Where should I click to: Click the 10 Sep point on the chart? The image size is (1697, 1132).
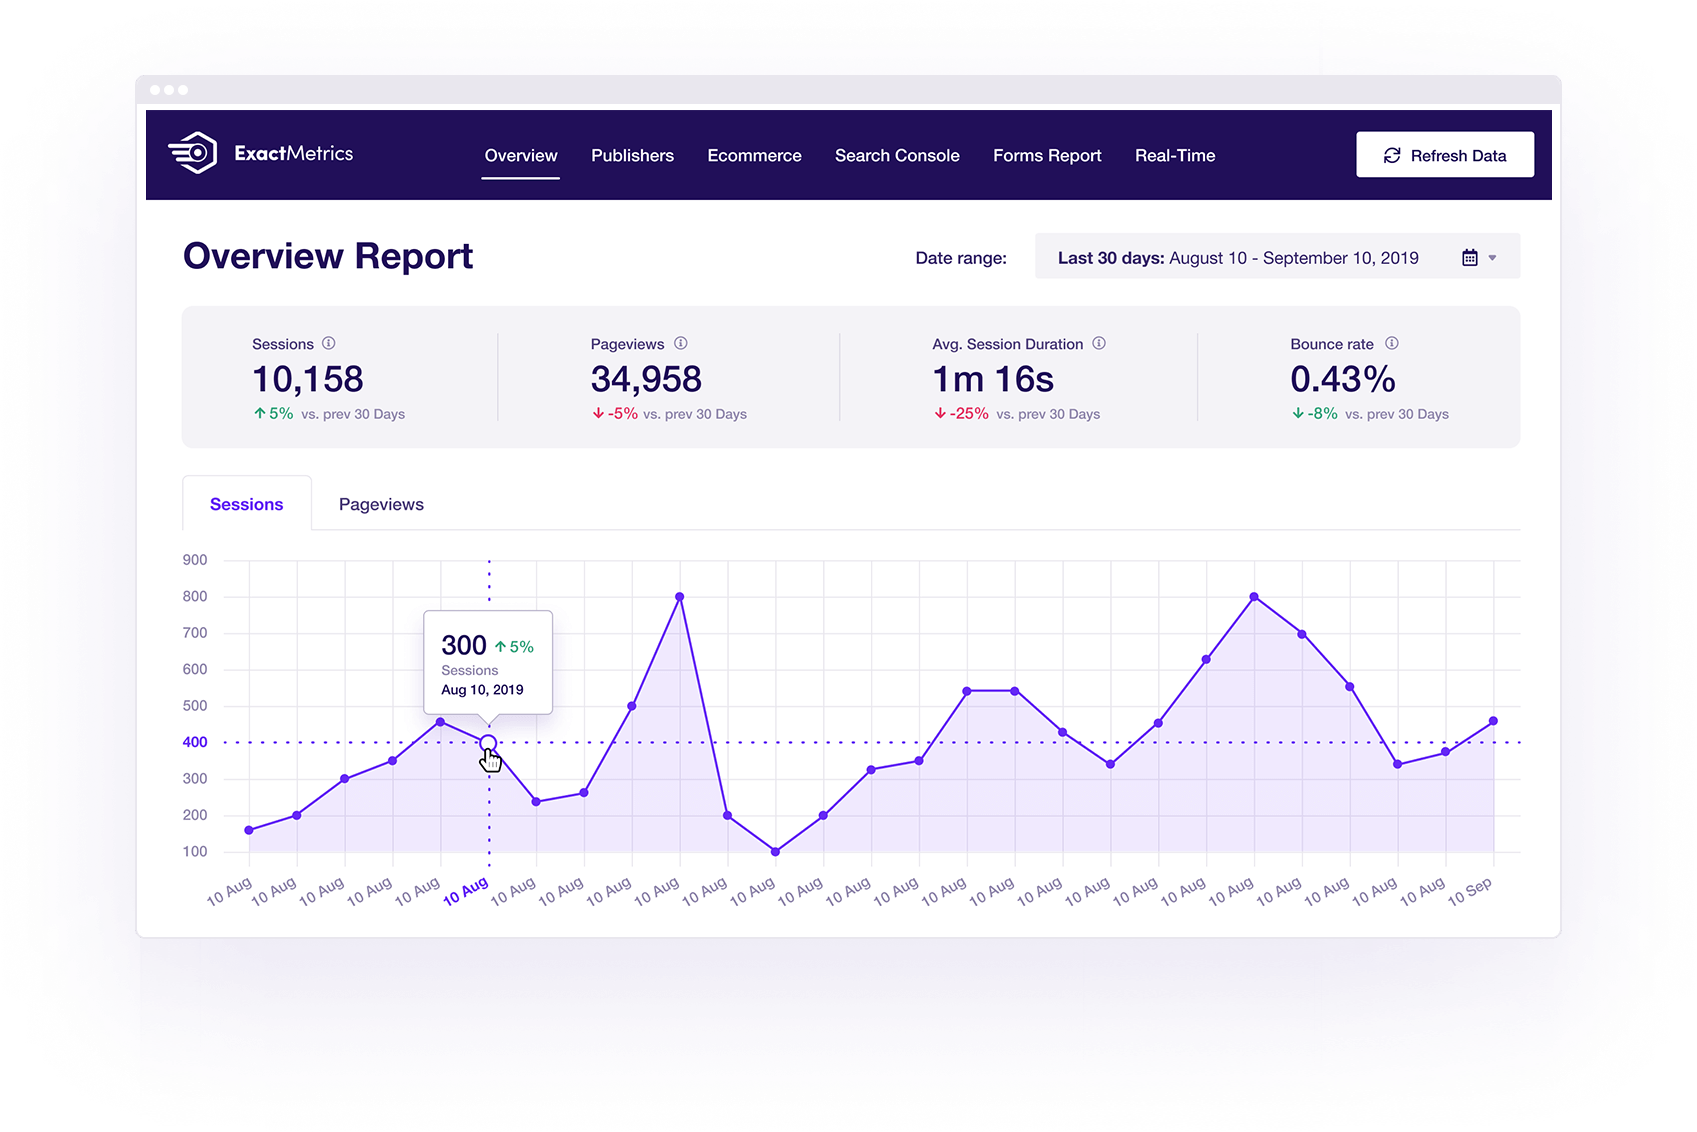pyautogui.click(x=1493, y=721)
